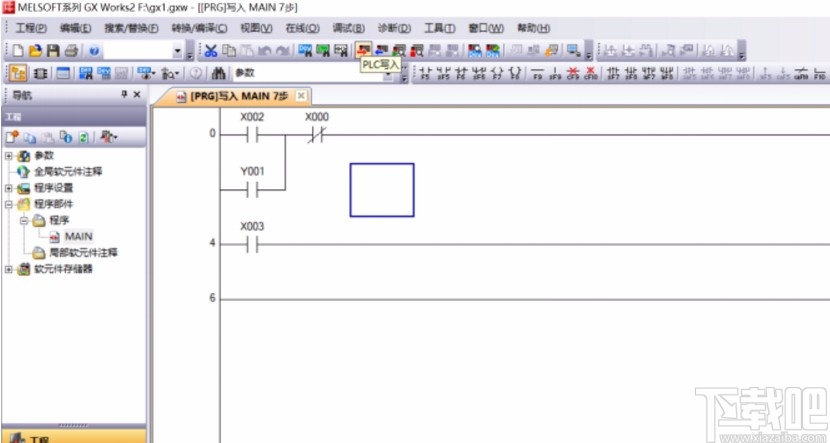This screenshot has width=830, height=443.
Task: Click the PLC read icon with blue arrow
Action: pos(381,51)
